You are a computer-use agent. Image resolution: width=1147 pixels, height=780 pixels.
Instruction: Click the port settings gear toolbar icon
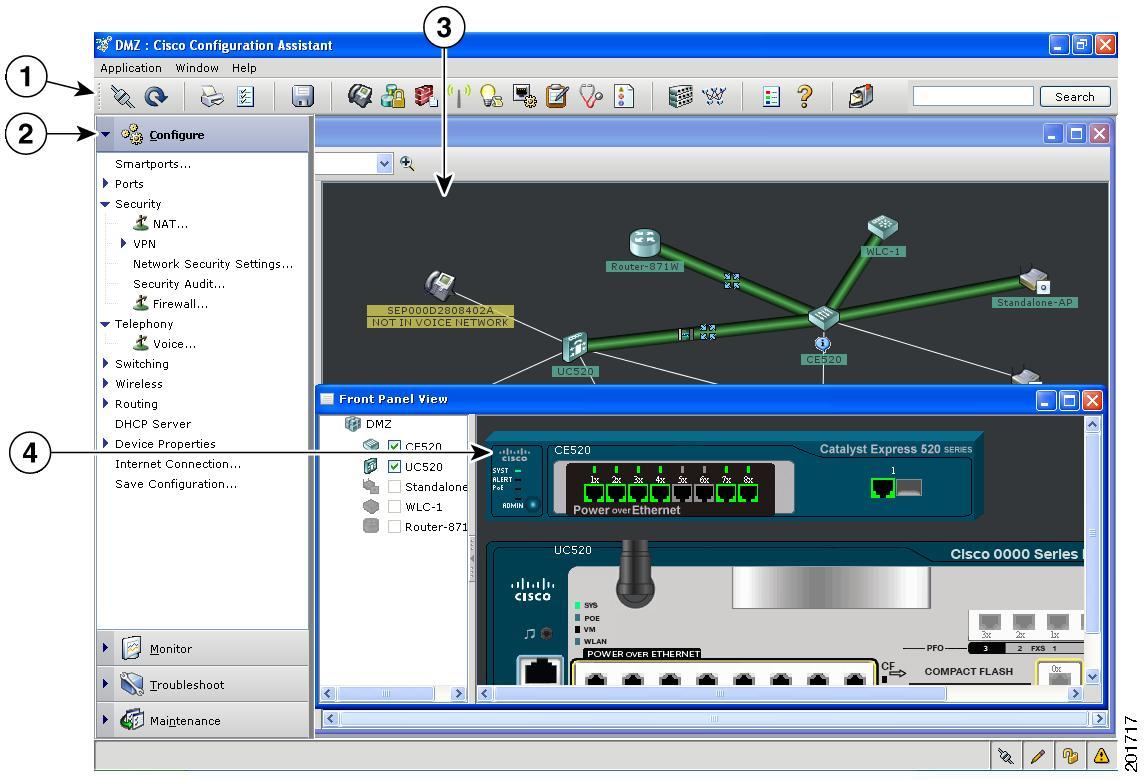coord(524,96)
